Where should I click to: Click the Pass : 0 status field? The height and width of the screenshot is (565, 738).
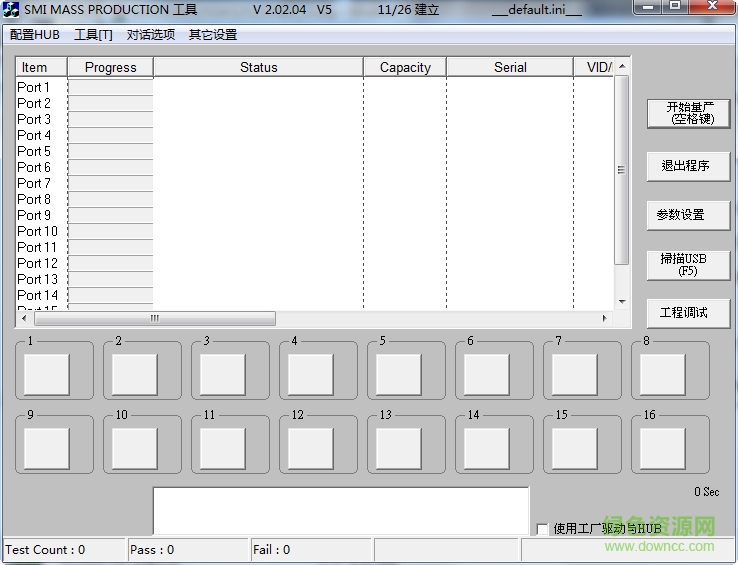(188, 549)
